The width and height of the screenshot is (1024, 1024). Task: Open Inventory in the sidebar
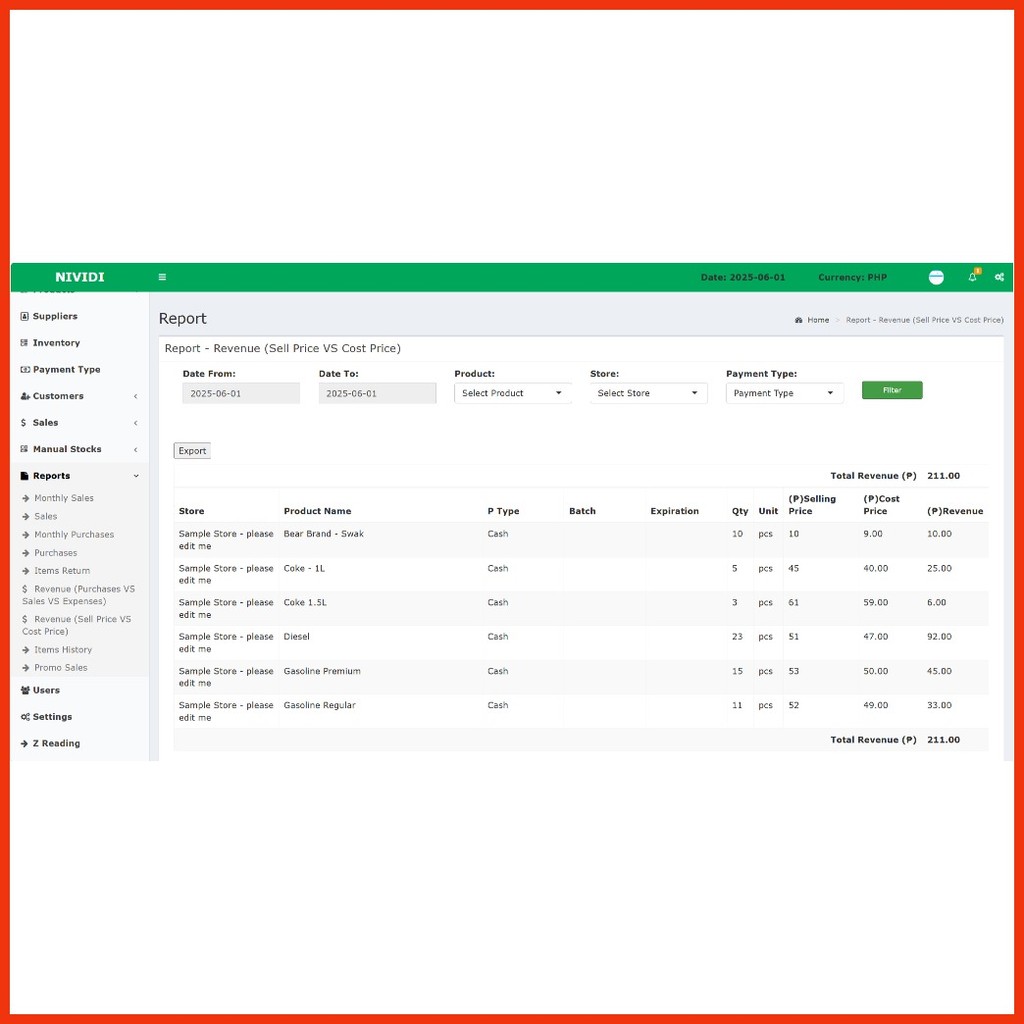pyautogui.click(x=56, y=343)
